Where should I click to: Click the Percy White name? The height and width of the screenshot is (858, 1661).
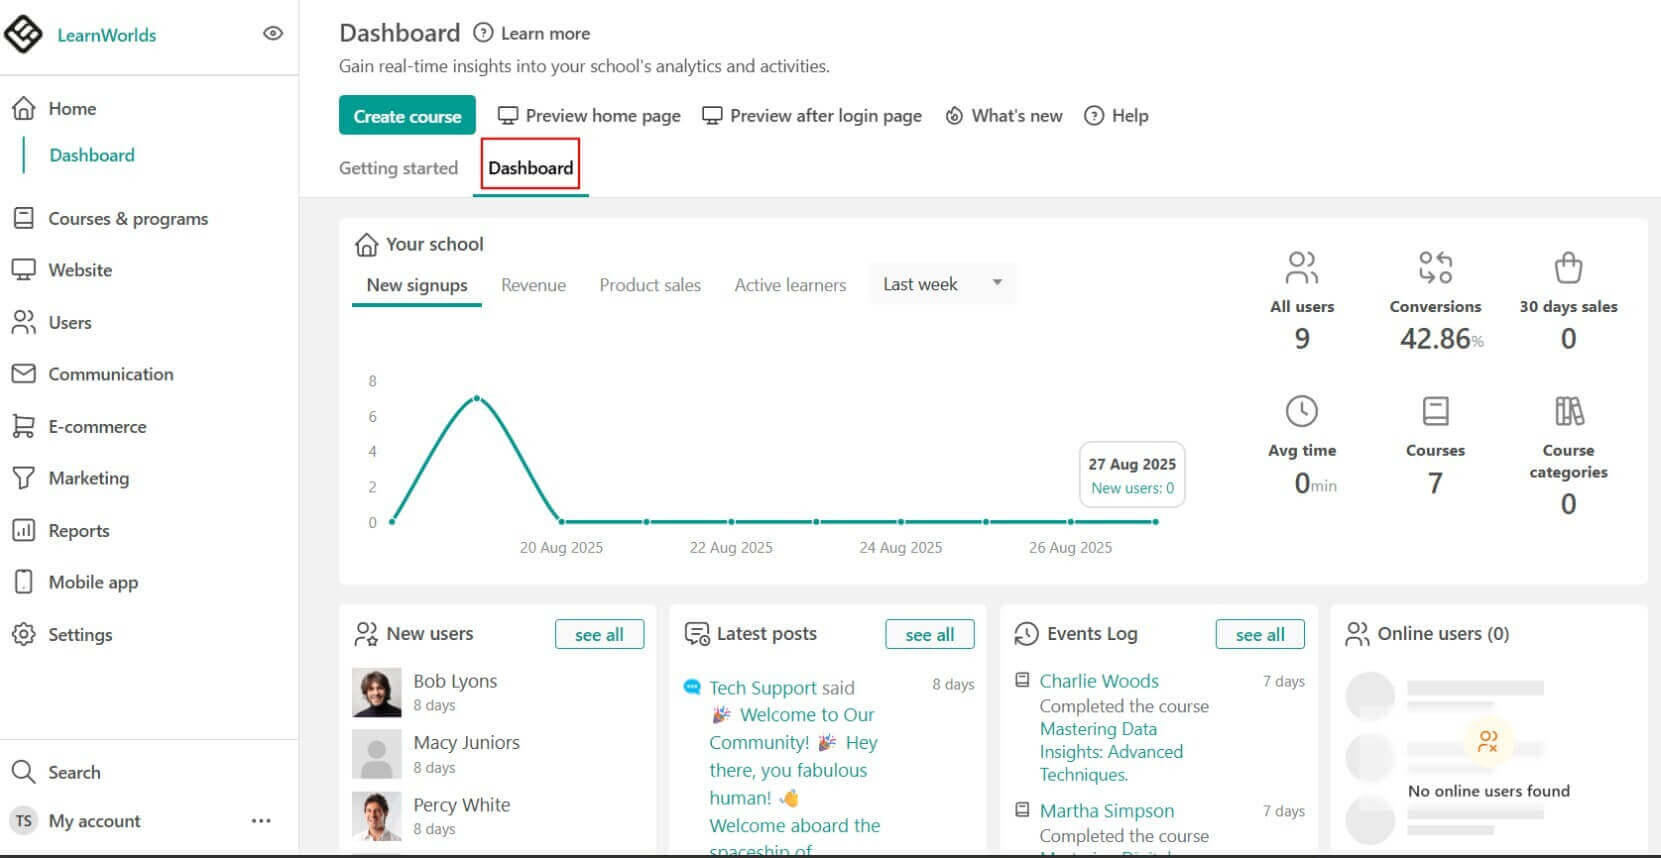[x=462, y=805]
